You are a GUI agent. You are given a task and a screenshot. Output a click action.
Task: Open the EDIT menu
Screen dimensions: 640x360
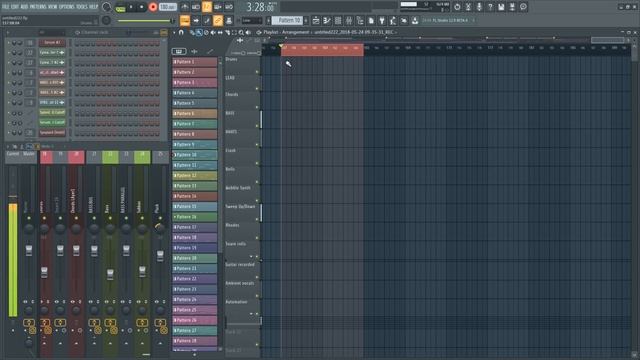(x=15, y=7)
